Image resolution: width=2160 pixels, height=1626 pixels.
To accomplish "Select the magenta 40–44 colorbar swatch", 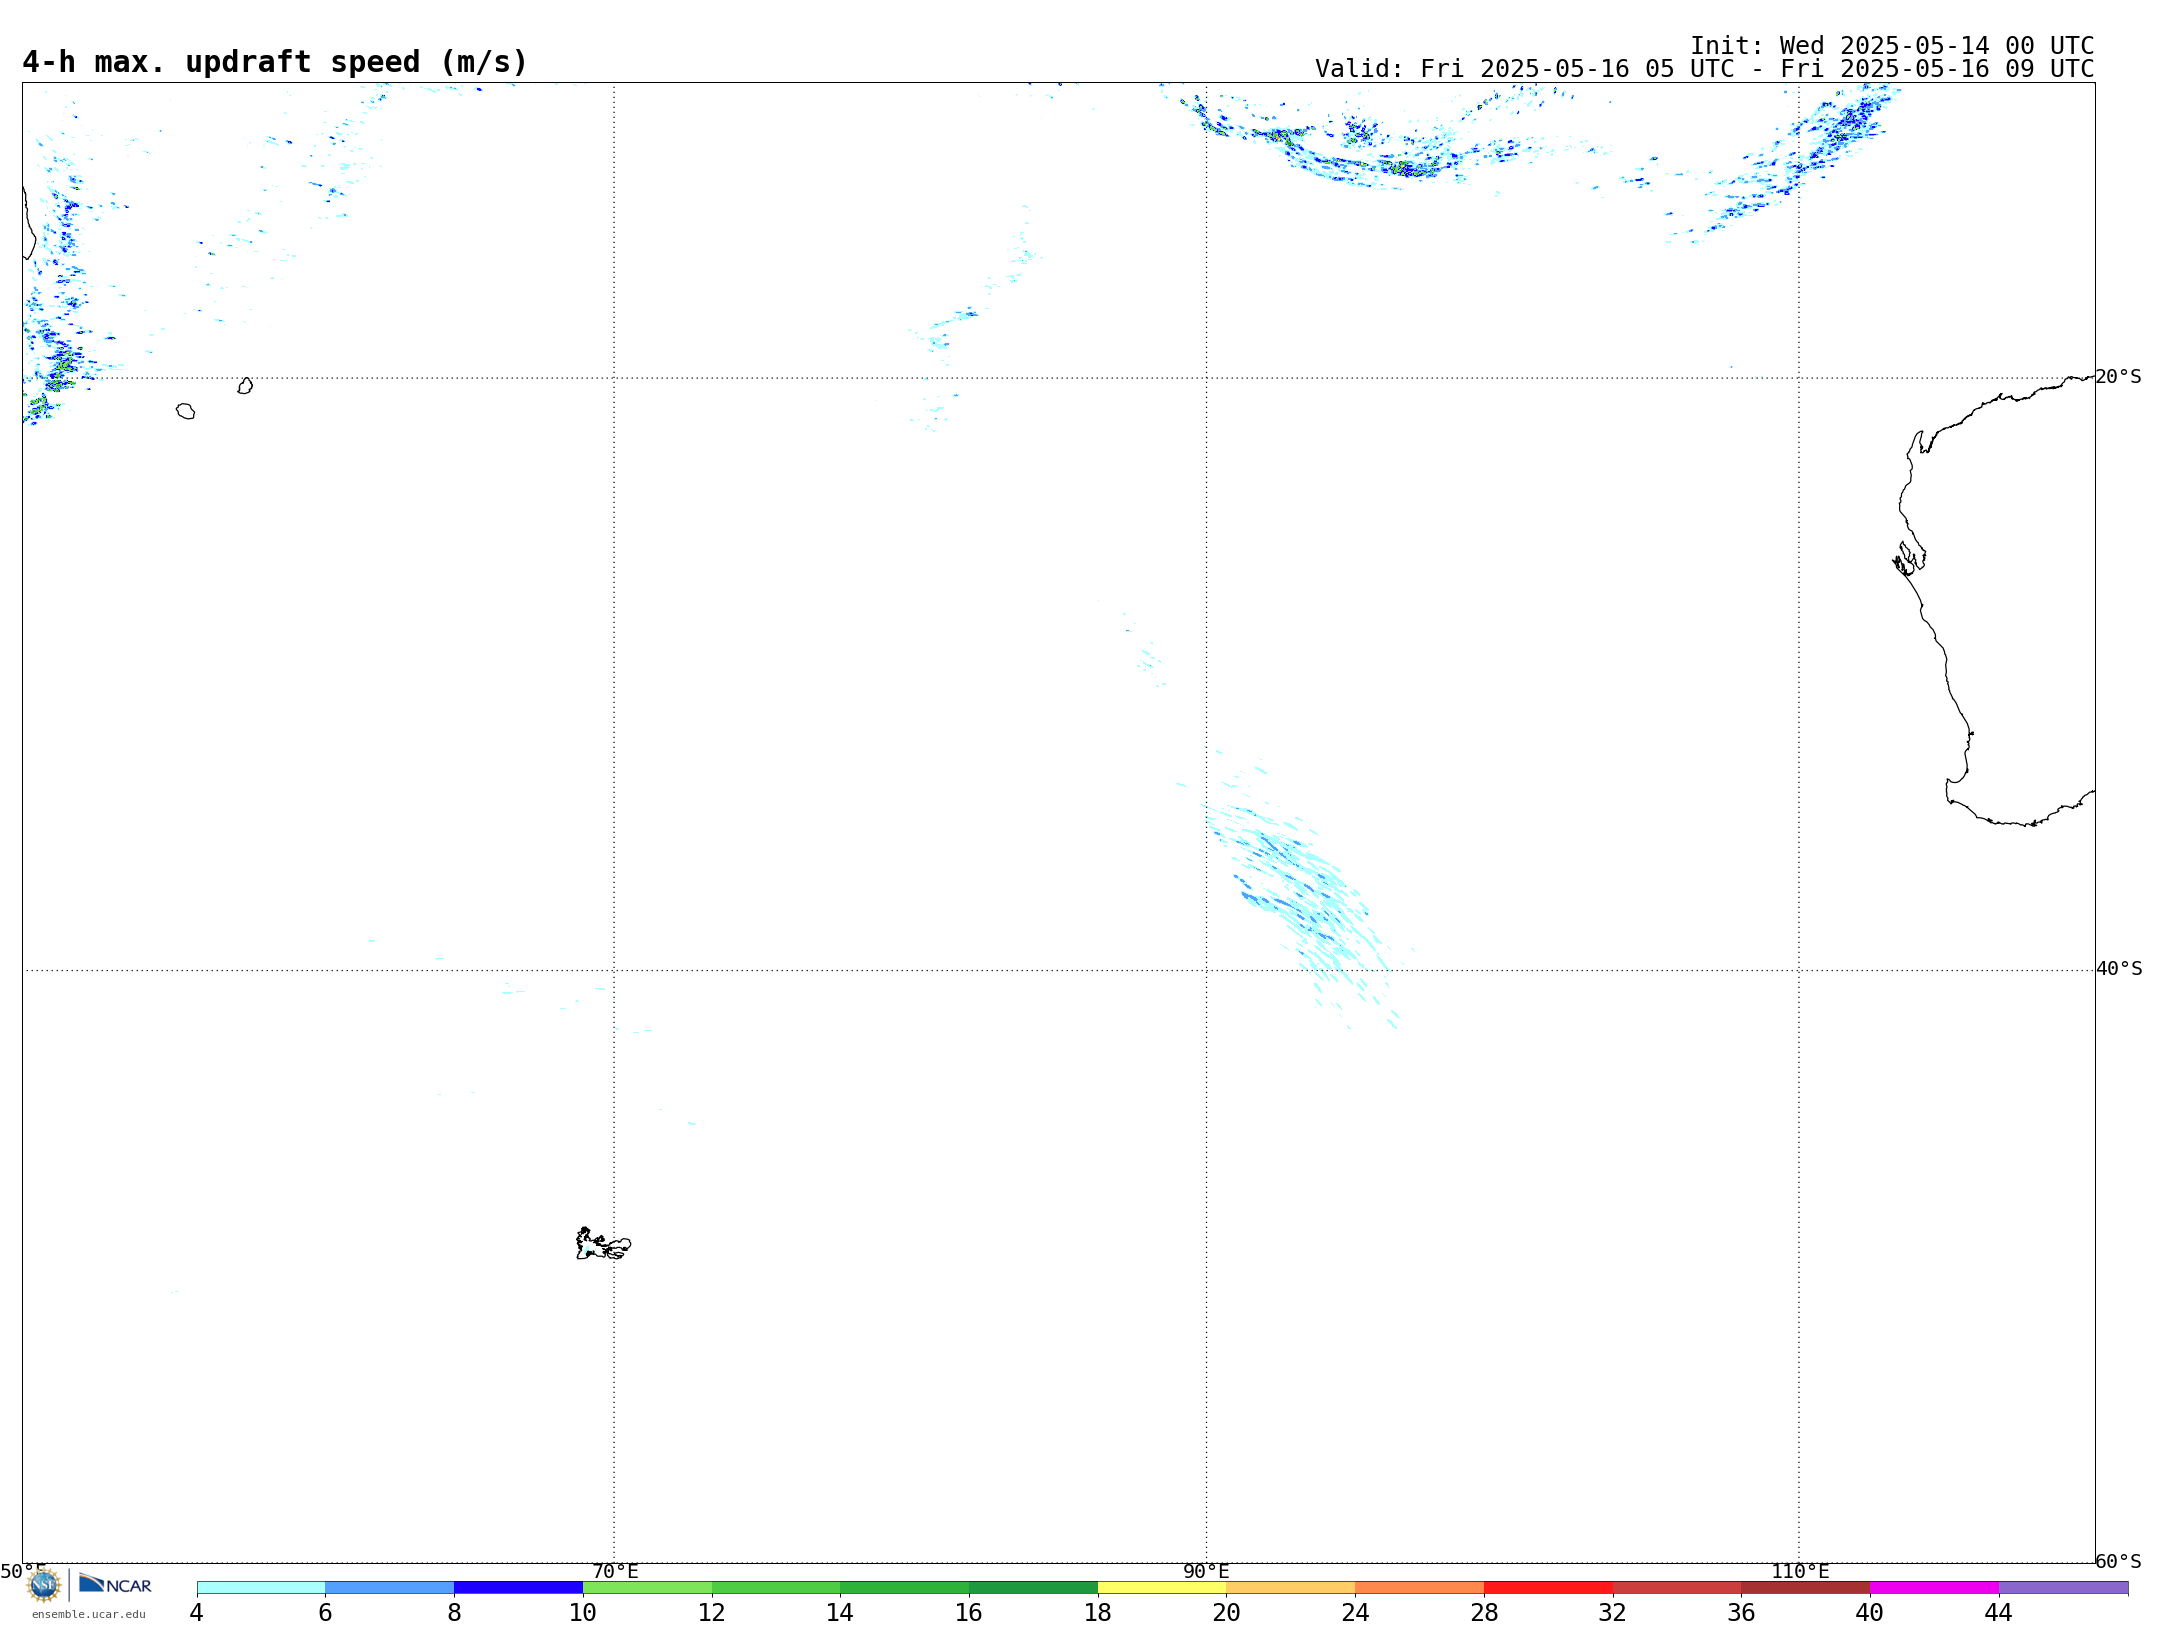I will (1935, 1587).
